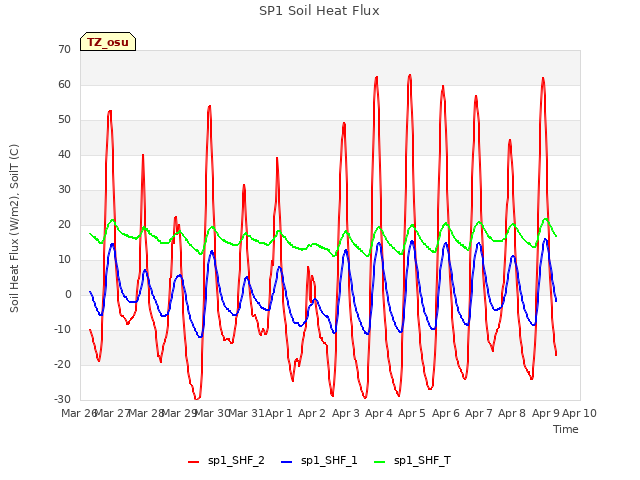
Task: Click the 50 y-axis tick label
Action: tap(64, 120)
